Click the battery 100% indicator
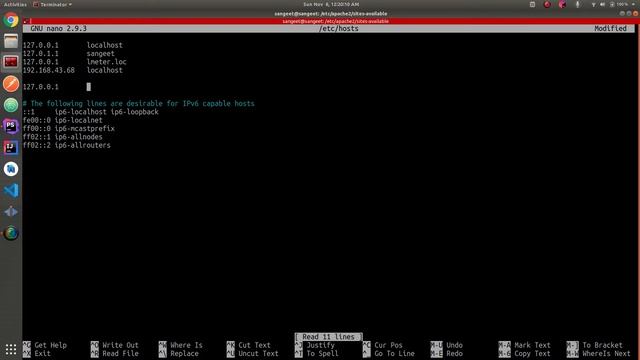Screen dimensions: 640x360 619,4
